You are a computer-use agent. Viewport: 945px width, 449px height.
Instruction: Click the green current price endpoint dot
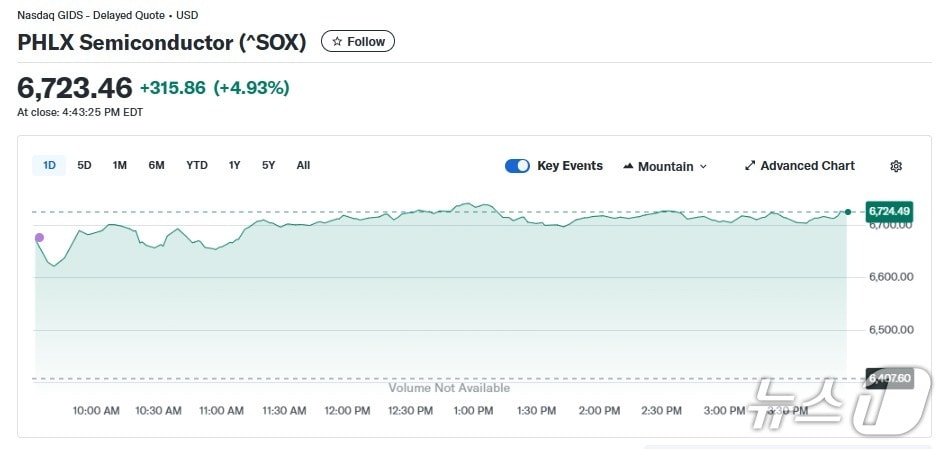coord(848,212)
